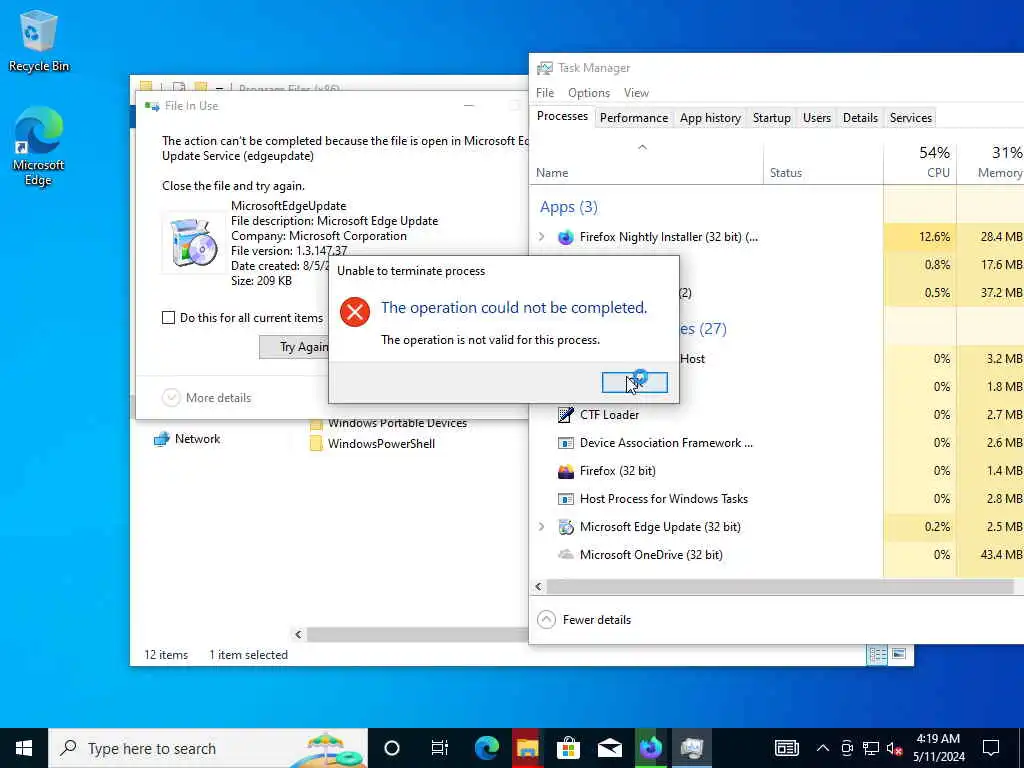The height and width of the screenshot is (768, 1024).
Task: Open the Mail app from taskbar
Action: (609, 748)
